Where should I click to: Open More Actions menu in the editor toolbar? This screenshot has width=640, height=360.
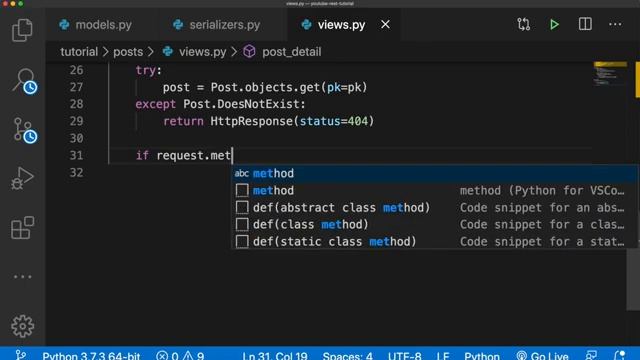615,24
